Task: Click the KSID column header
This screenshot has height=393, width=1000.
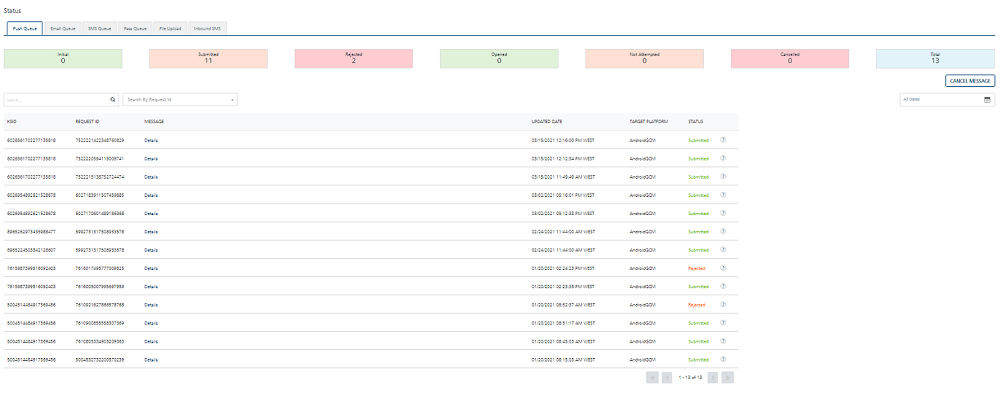Action: pos(11,121)
